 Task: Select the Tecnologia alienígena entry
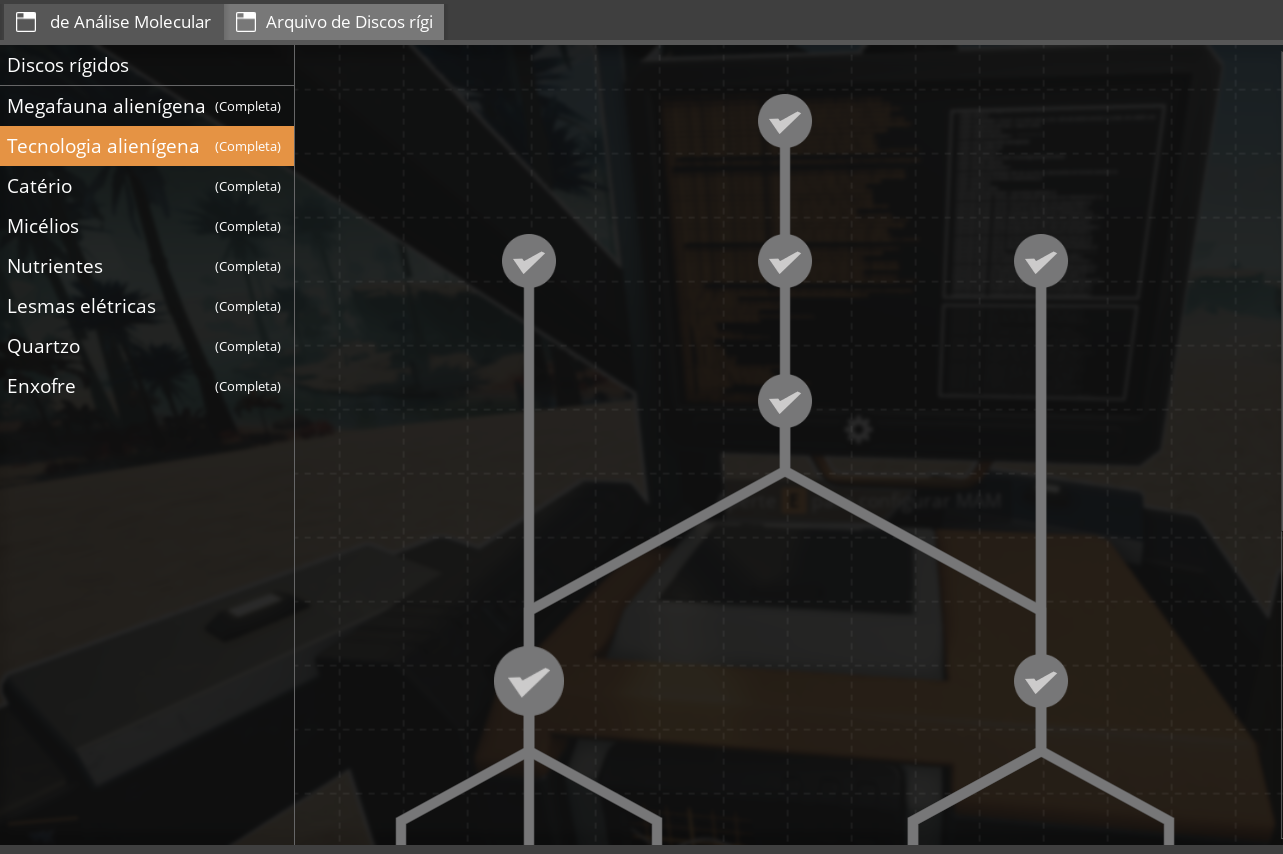(x=147, y=146)
